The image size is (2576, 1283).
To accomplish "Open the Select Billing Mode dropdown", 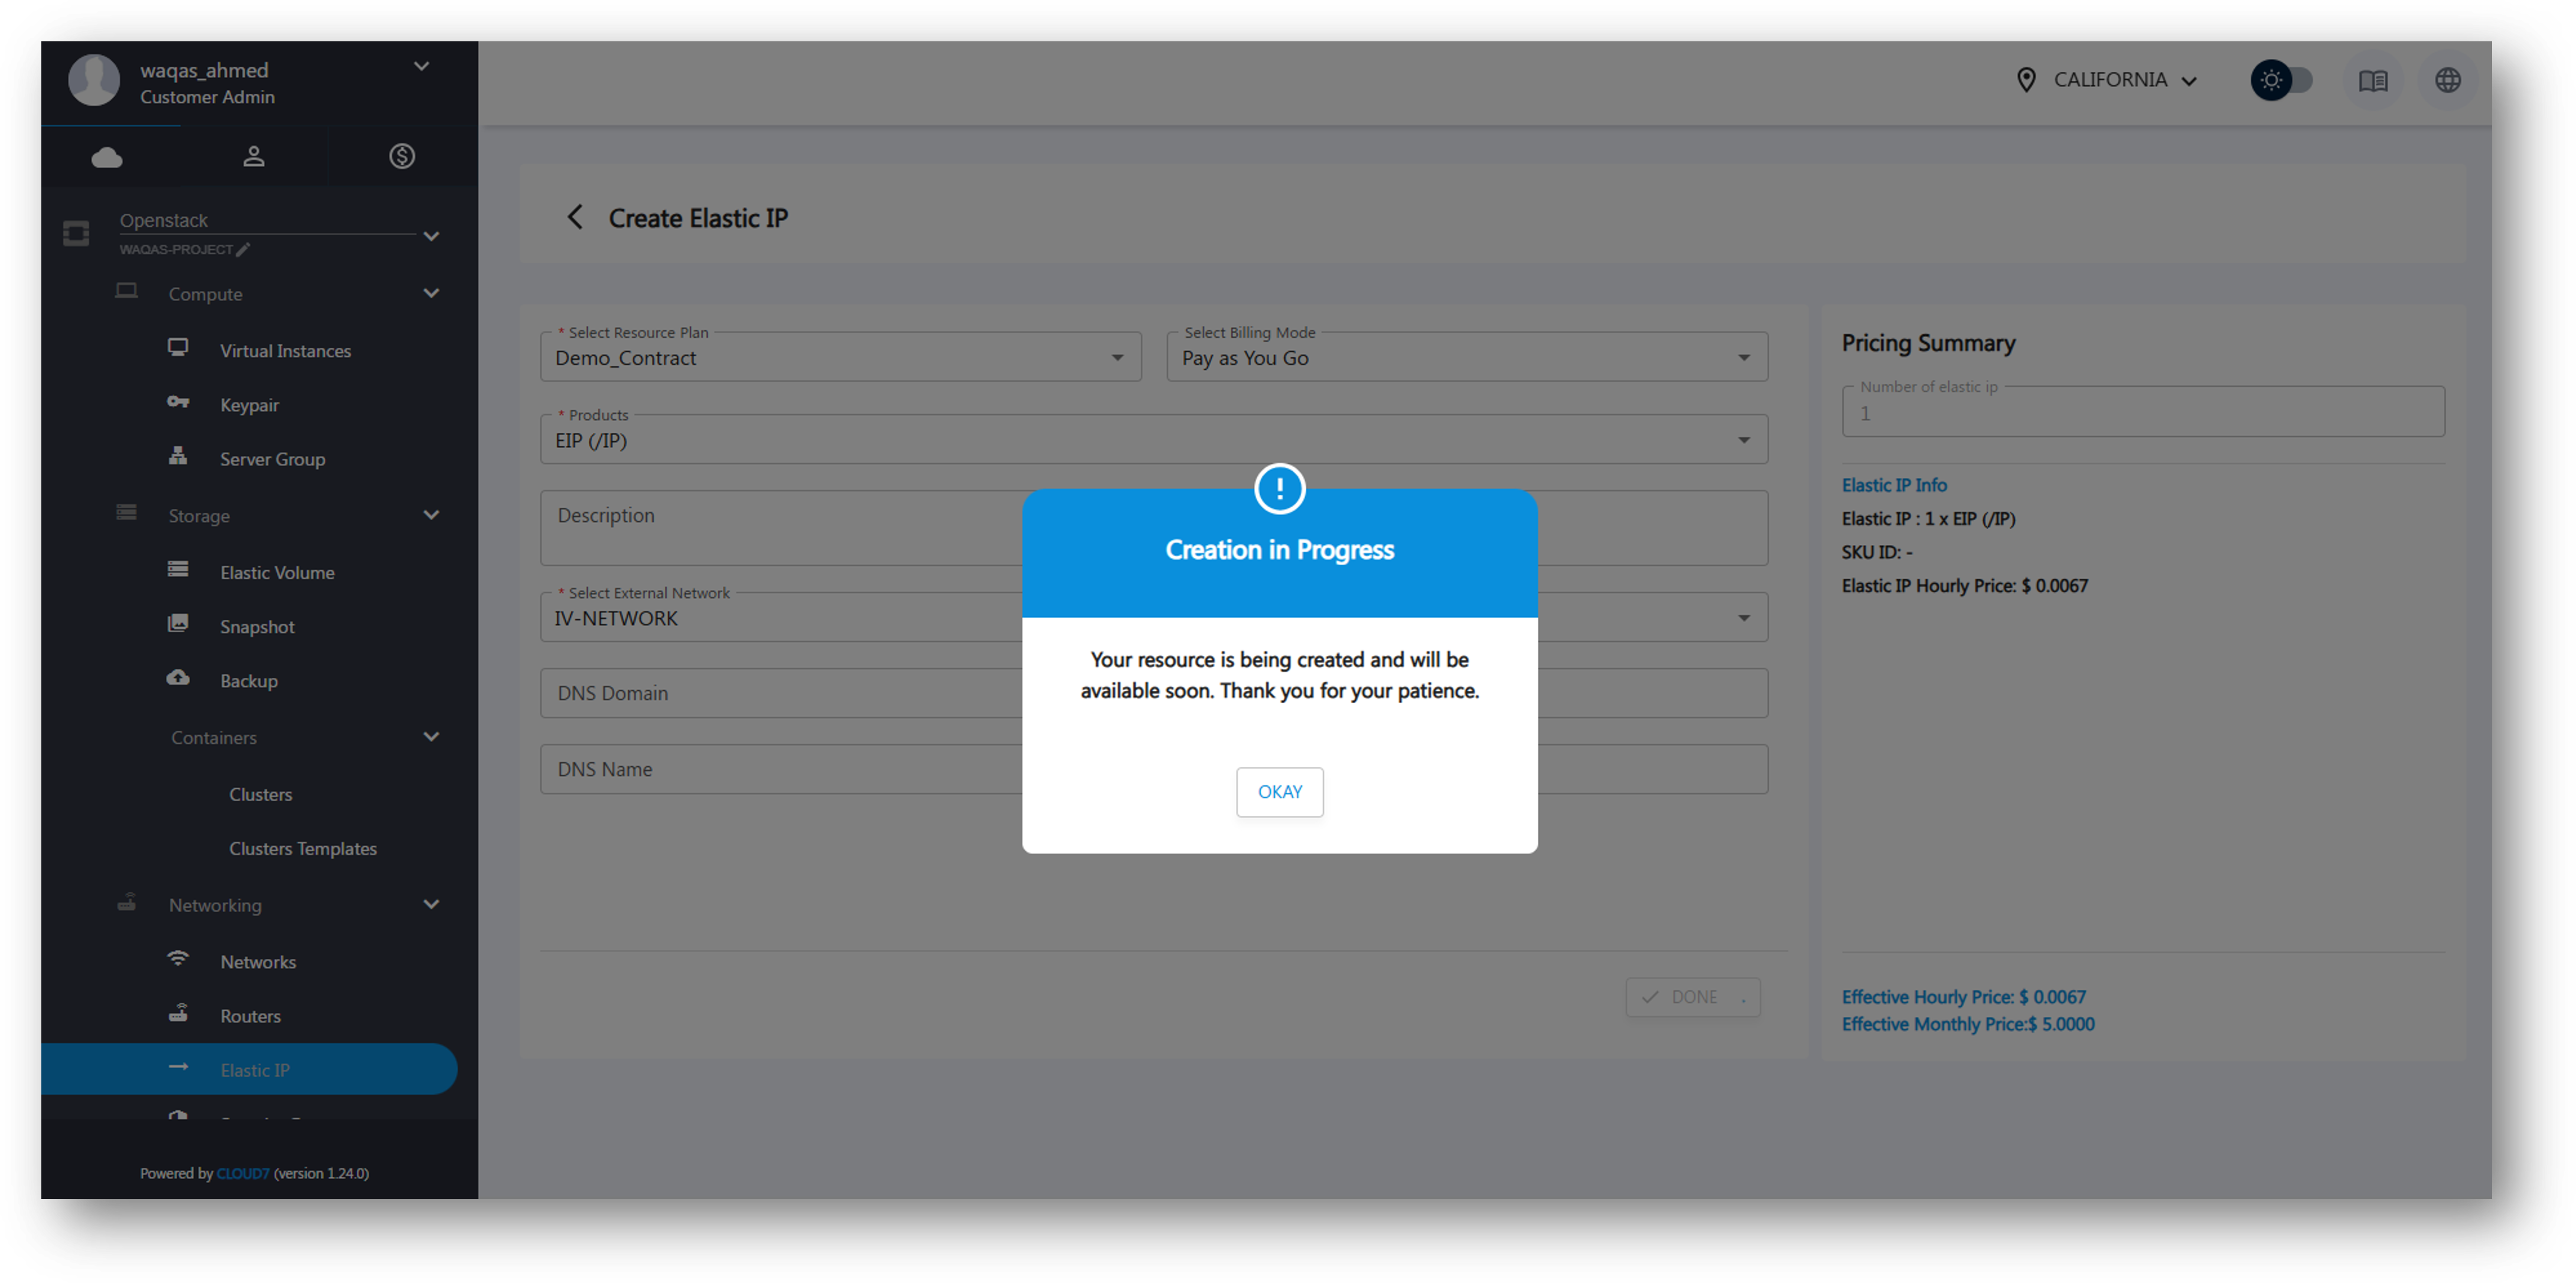I will tap(1466, 358).
